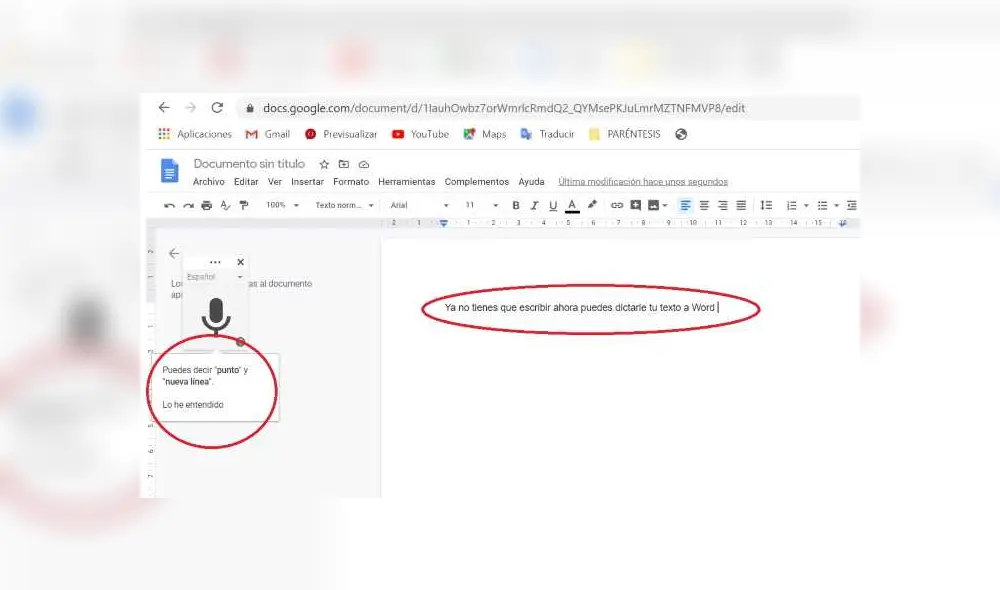Viewport: 1000px width, 590px height.
Task: Open the Insertar menu
Action: point(307,181)
